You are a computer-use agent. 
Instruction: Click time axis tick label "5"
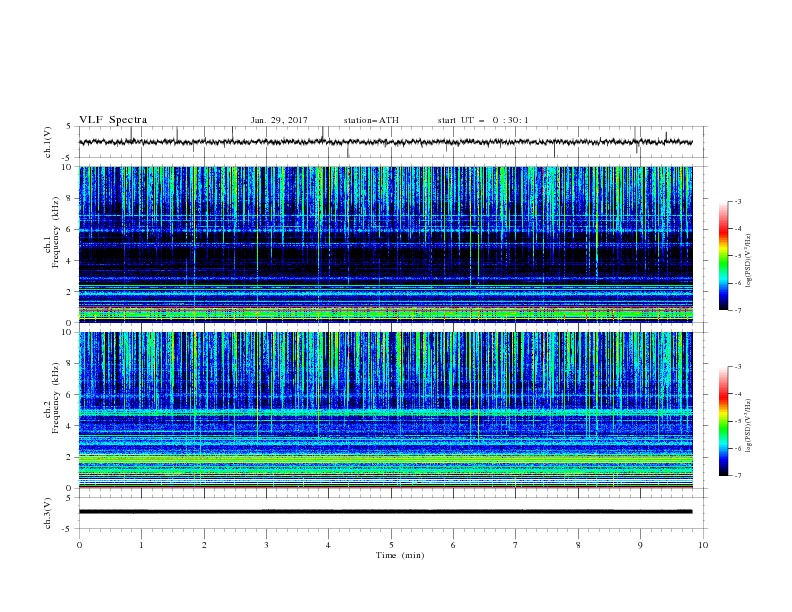pyautogui.click(x=391, y=545)
